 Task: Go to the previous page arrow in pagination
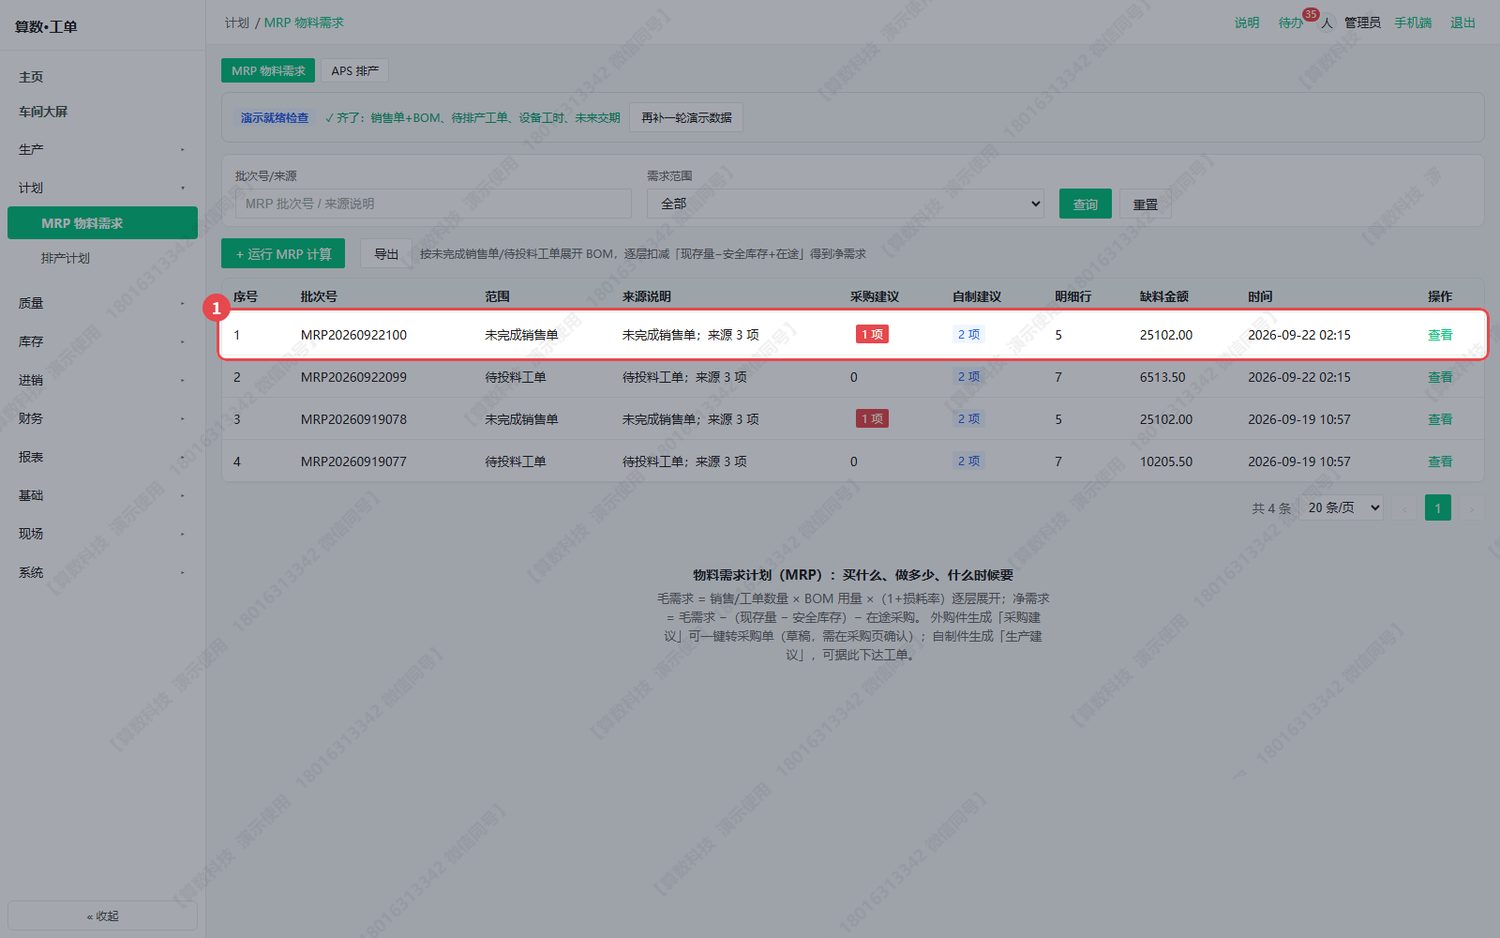1404,508
